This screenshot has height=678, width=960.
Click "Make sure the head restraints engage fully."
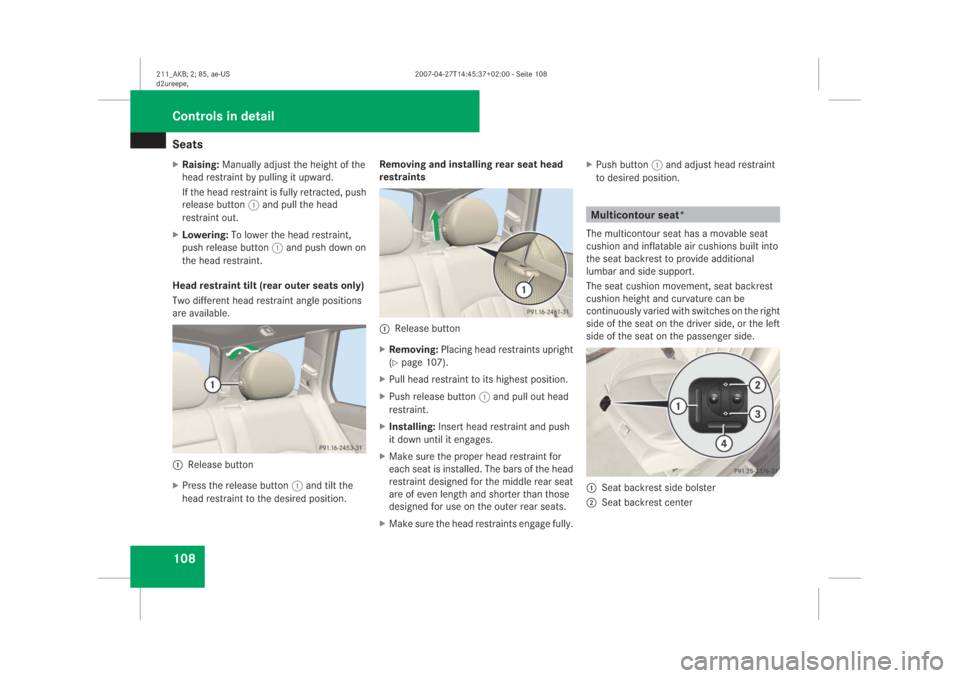[481, 524]
